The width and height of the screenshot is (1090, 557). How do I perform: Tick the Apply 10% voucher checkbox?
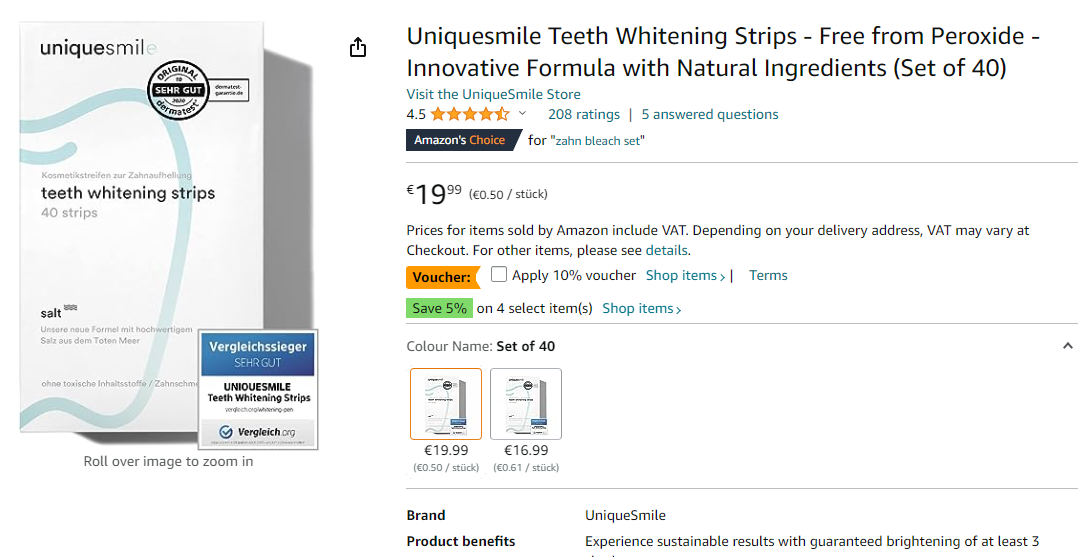point(499,275)
